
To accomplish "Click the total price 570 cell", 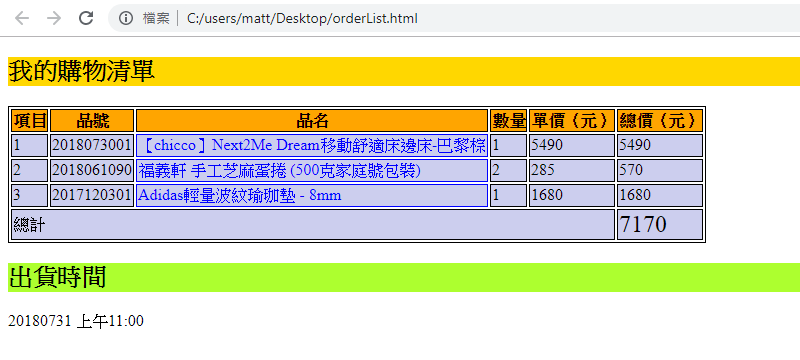I will coord(660,170).
